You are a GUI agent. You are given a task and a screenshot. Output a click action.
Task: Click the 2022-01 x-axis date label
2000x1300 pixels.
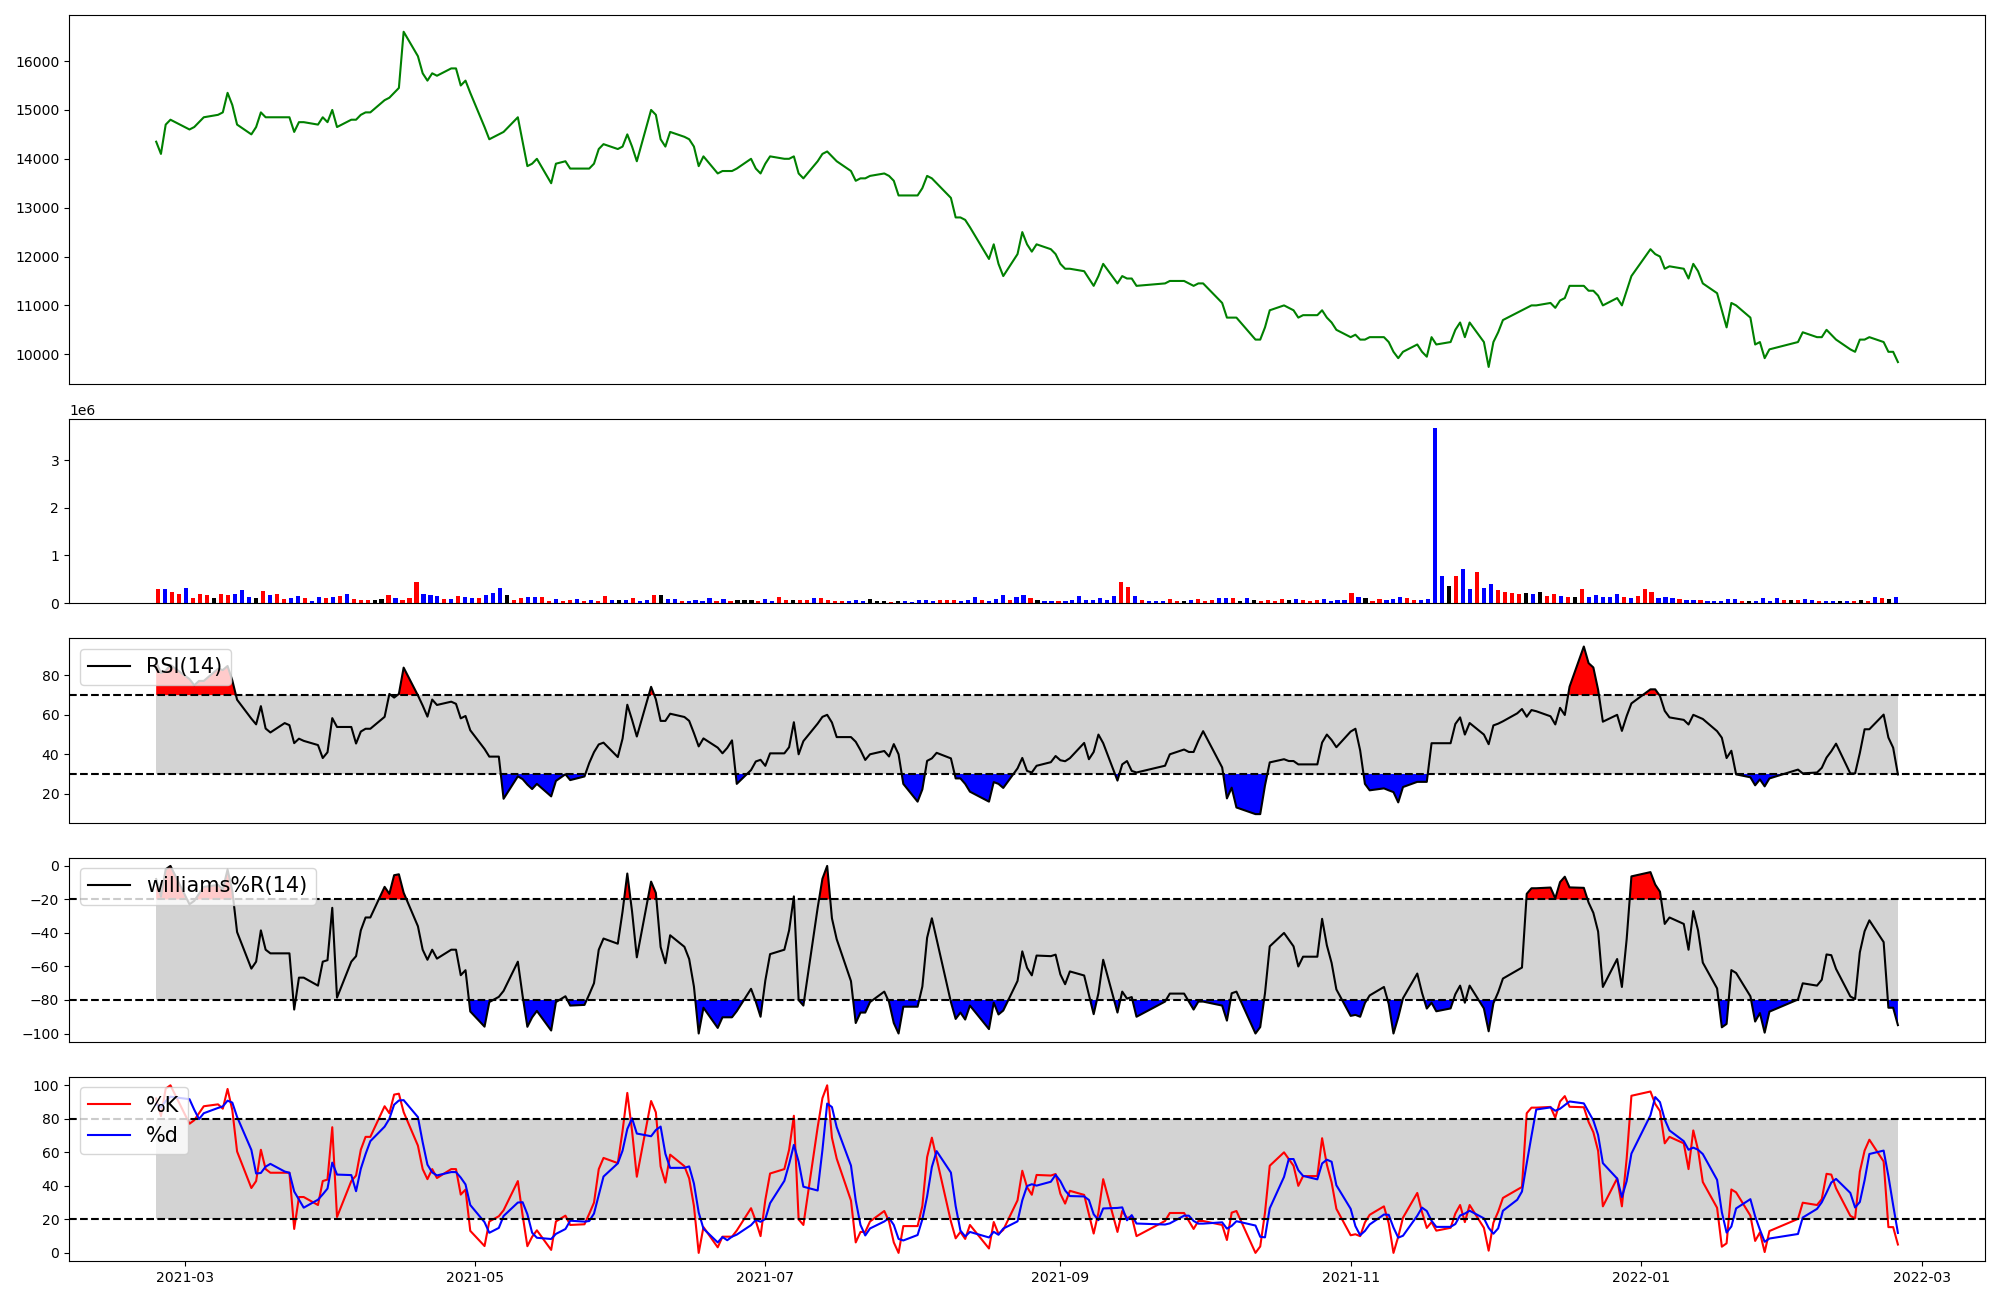coord(1641,1277)
